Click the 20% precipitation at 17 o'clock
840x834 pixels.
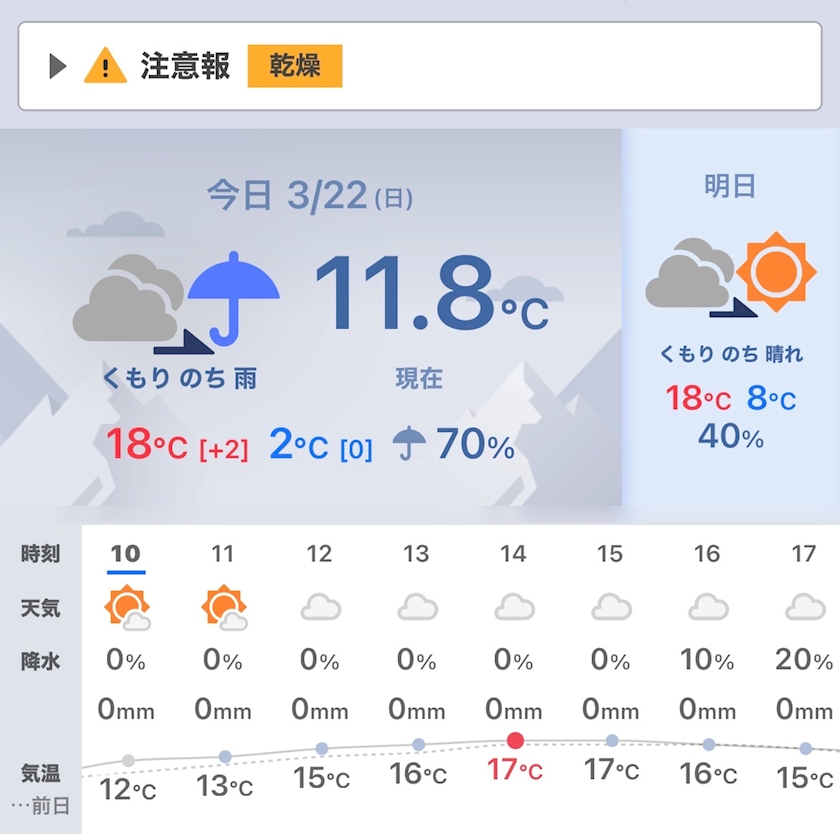point(804,660)
